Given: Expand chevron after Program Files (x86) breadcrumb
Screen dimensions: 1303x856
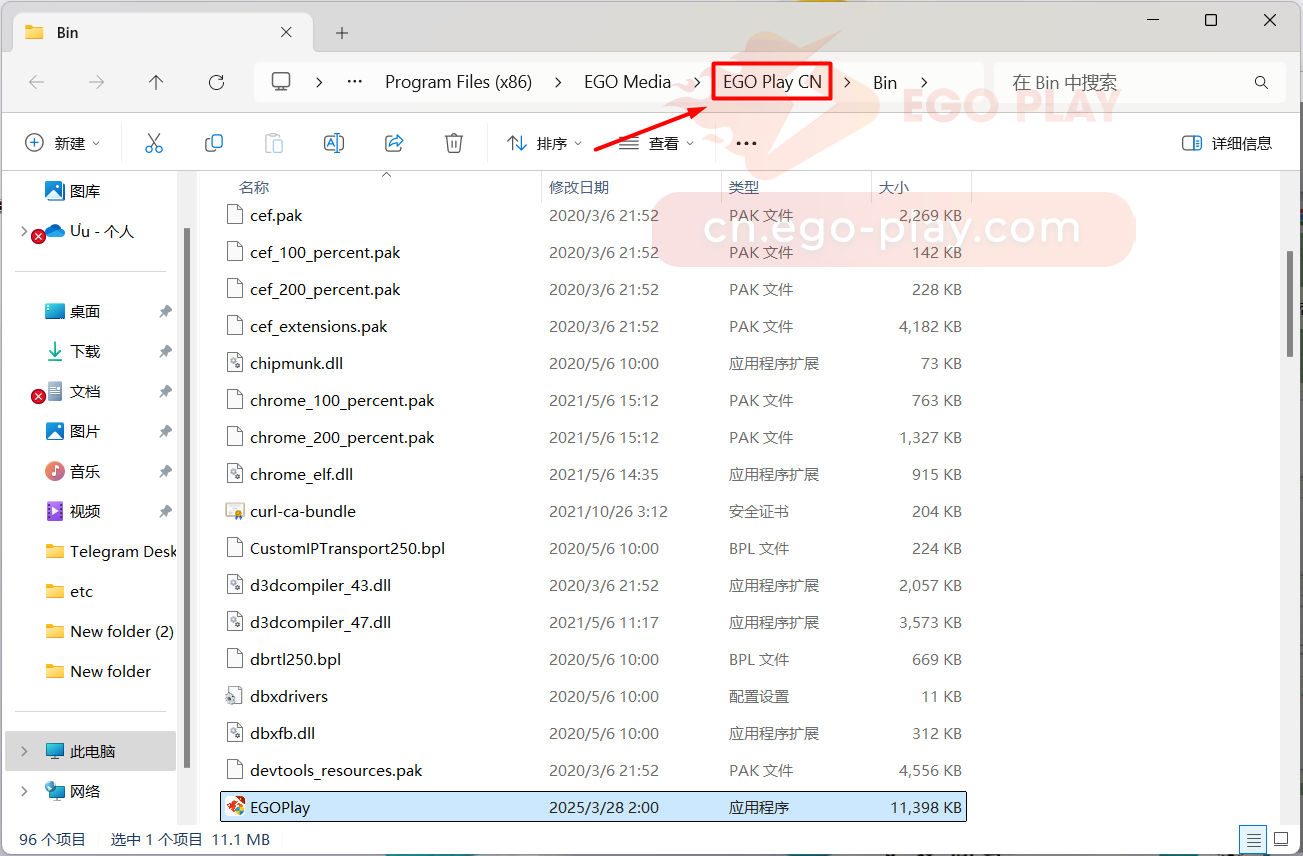Looking at the screenshot, I should point(559,82).
